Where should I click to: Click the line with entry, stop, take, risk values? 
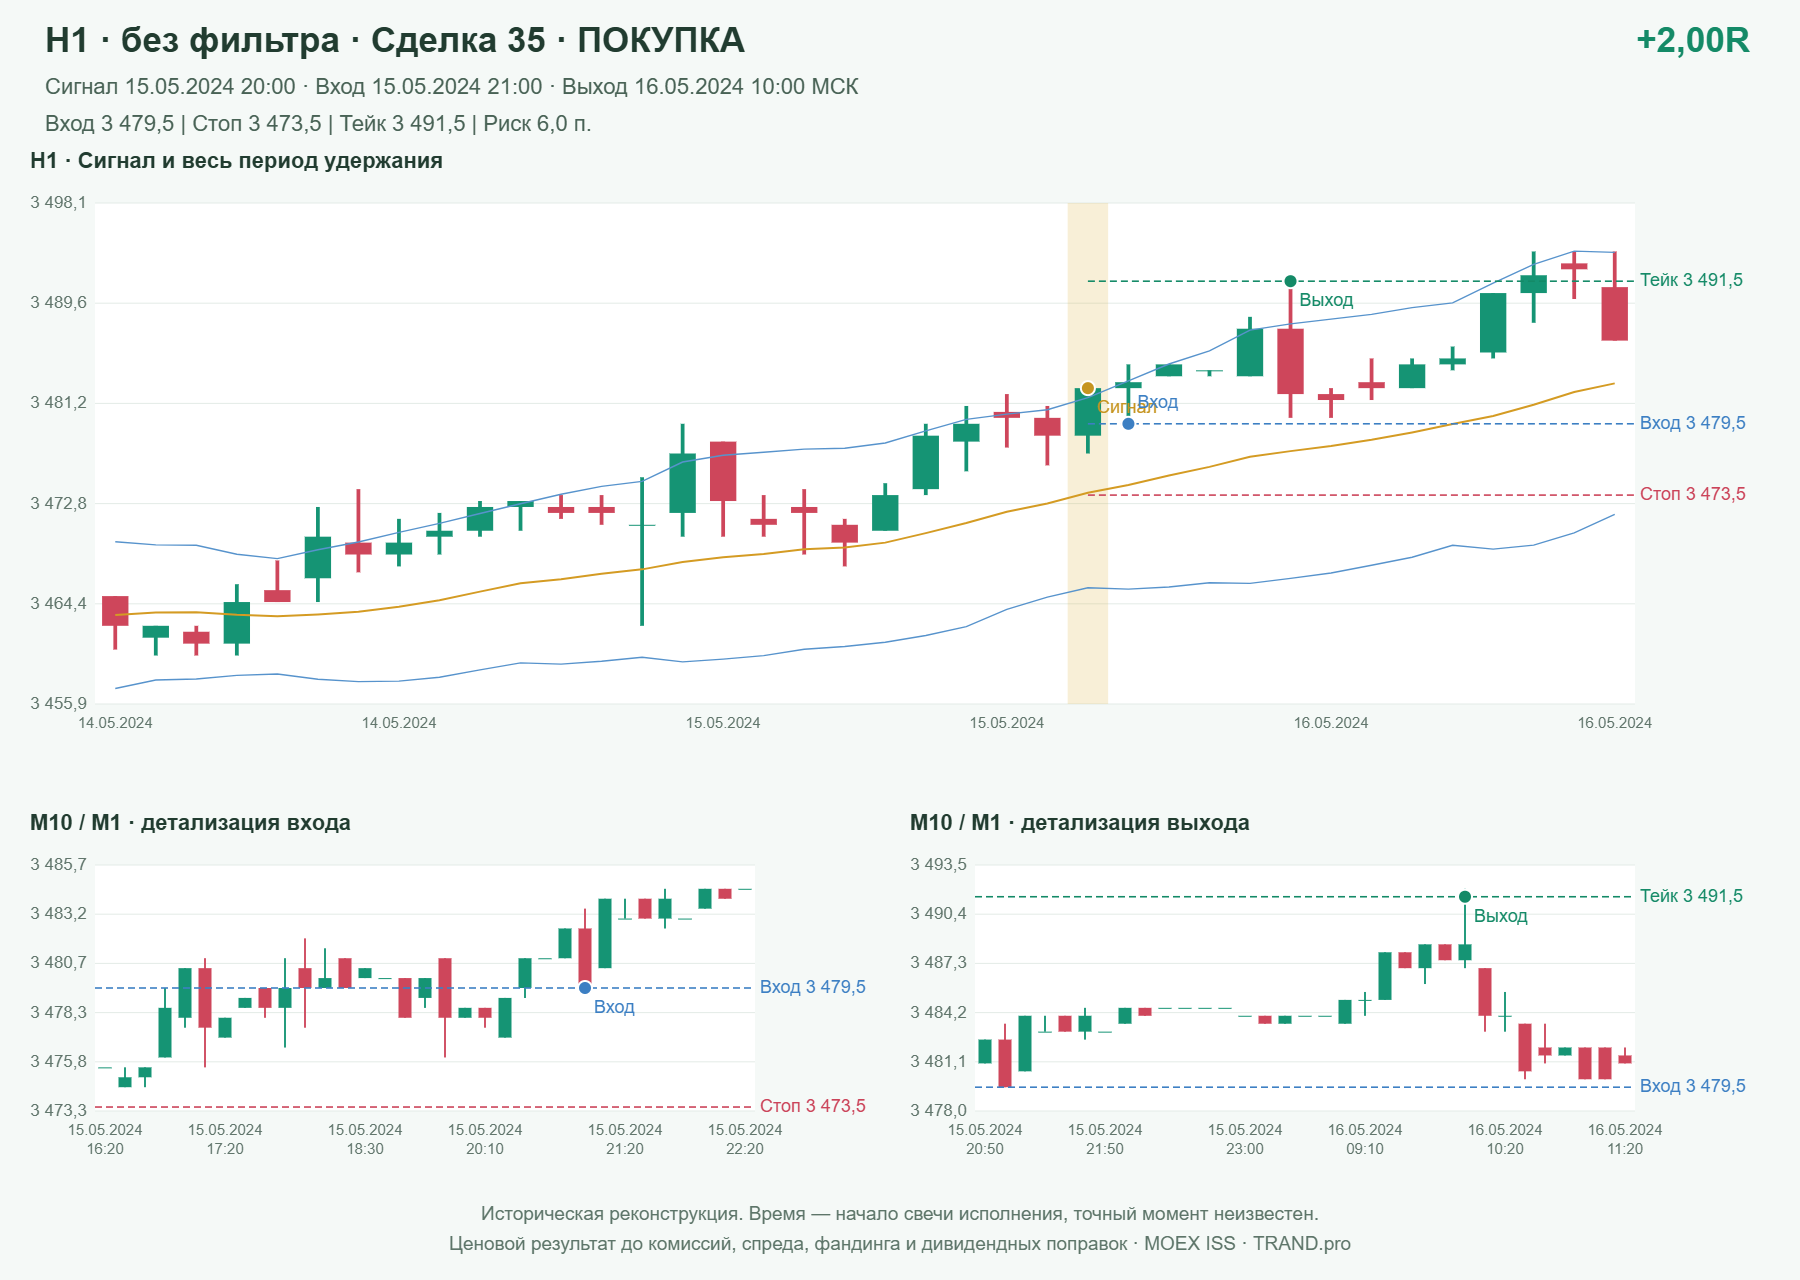[318, 124]
